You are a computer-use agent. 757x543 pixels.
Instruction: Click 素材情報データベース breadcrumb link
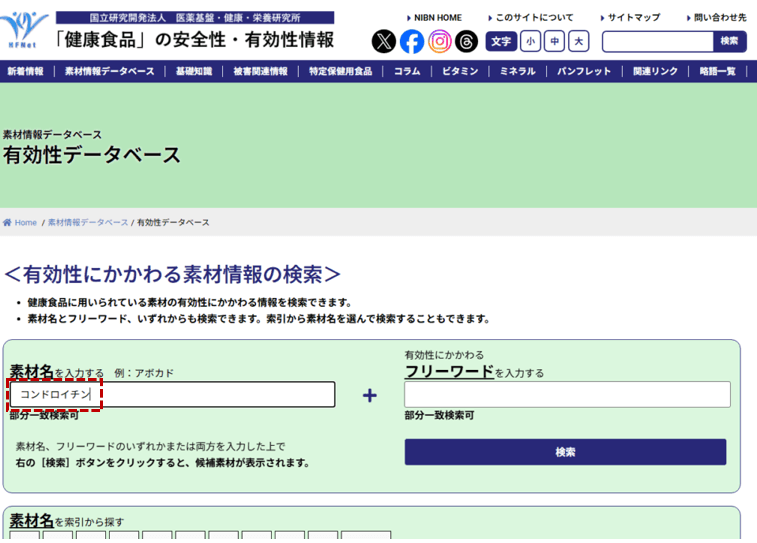point(88,223)
